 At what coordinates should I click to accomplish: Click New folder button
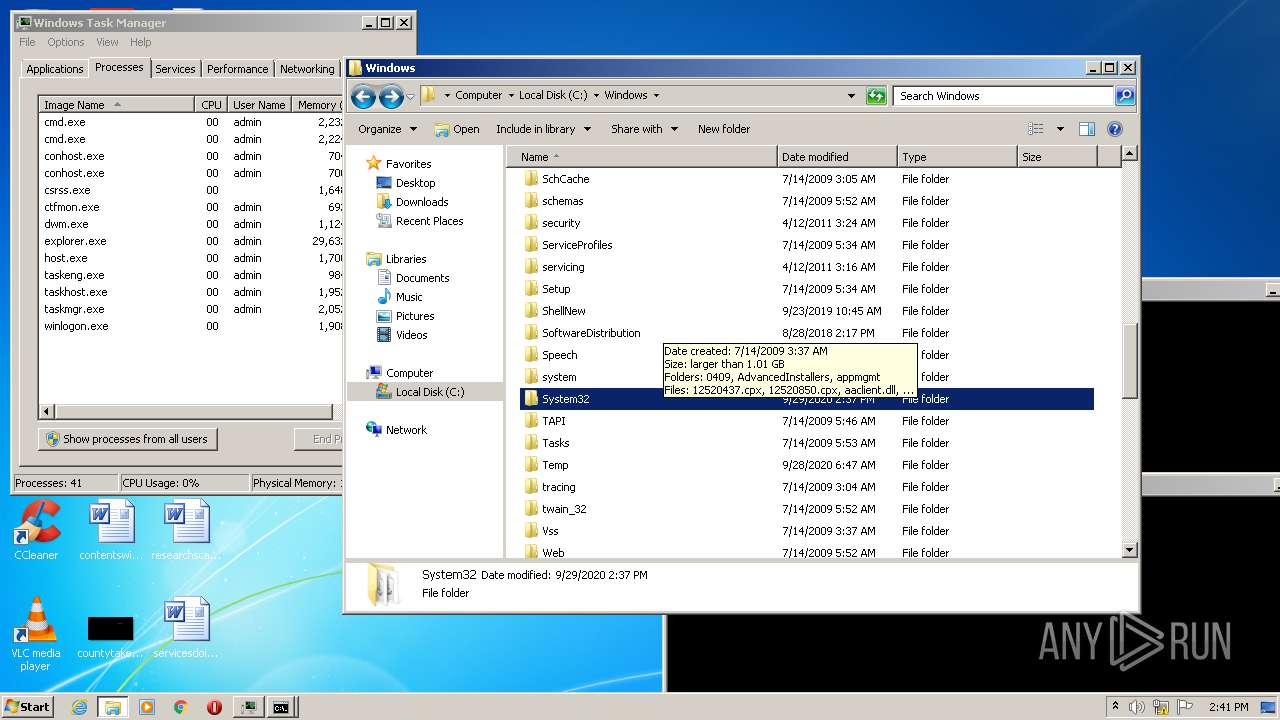click(x=724, y=129)
